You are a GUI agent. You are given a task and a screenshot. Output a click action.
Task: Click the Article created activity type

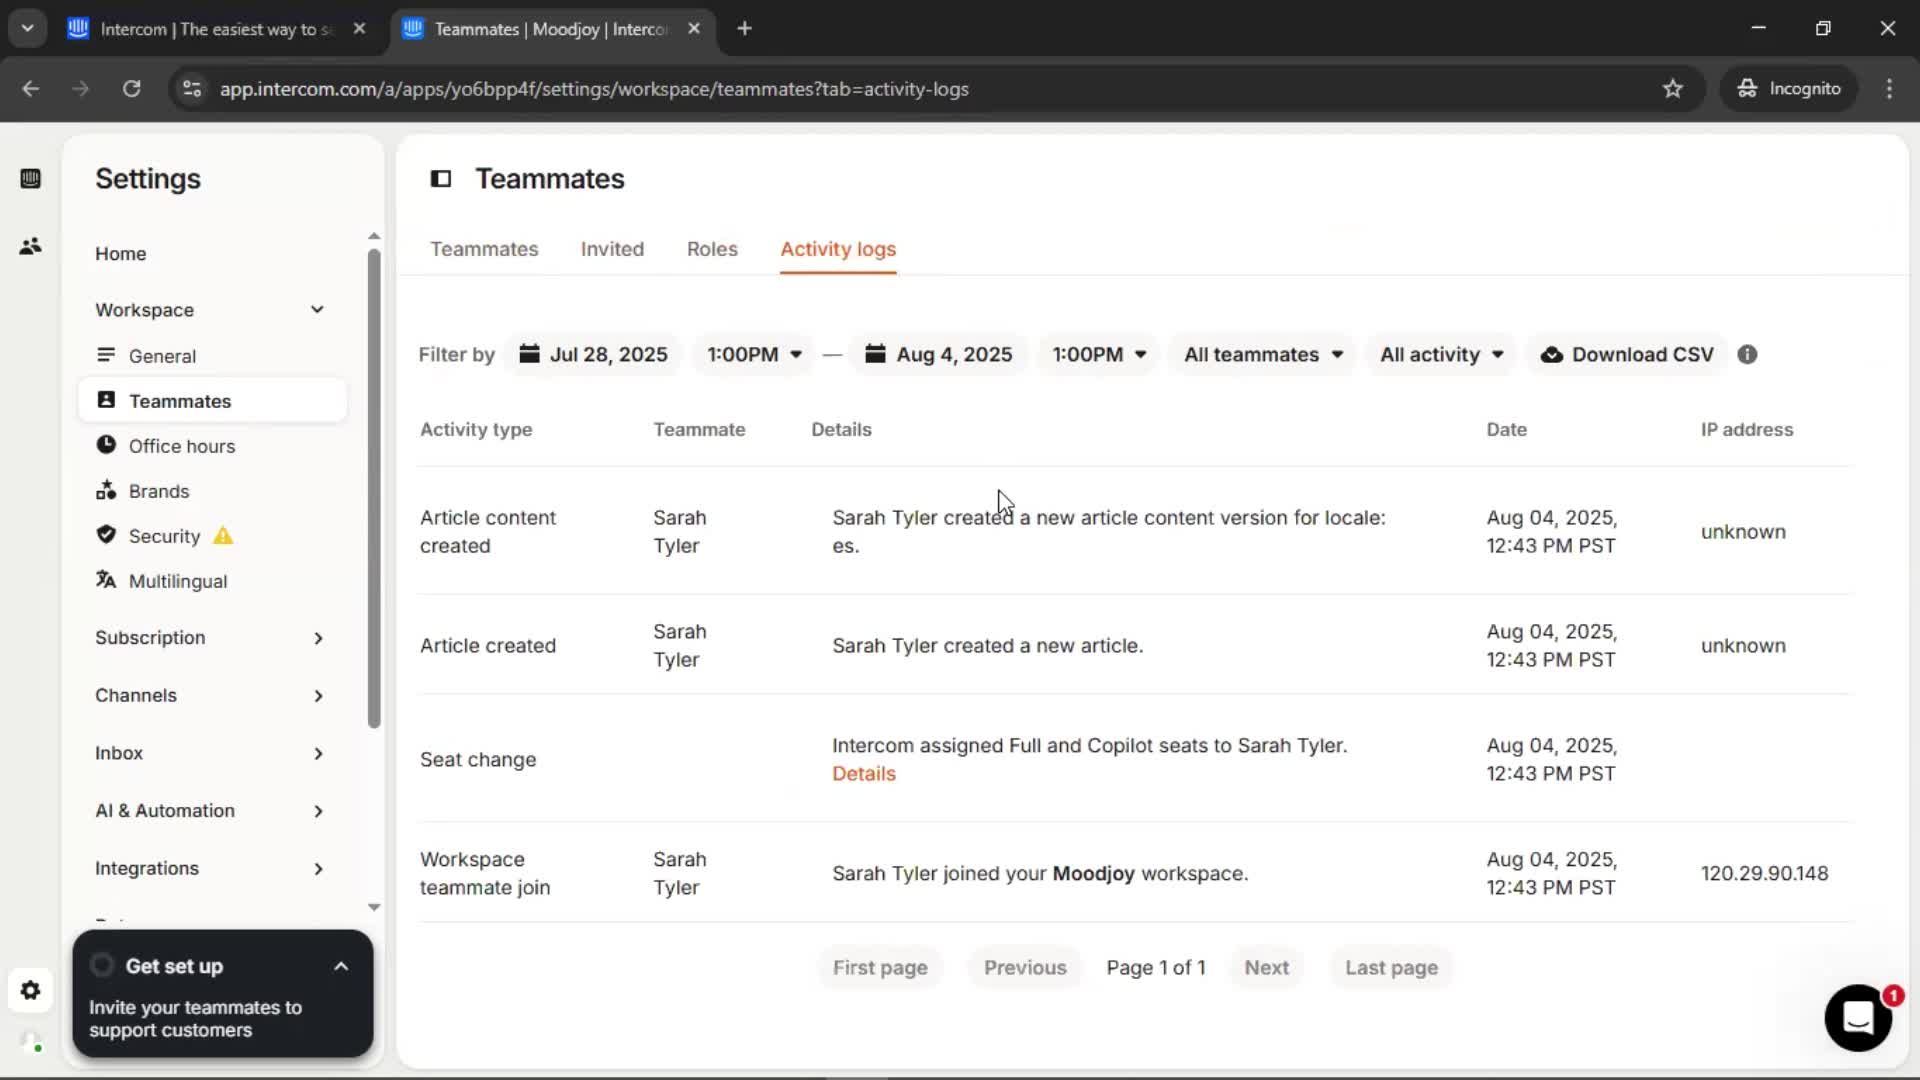488,645
